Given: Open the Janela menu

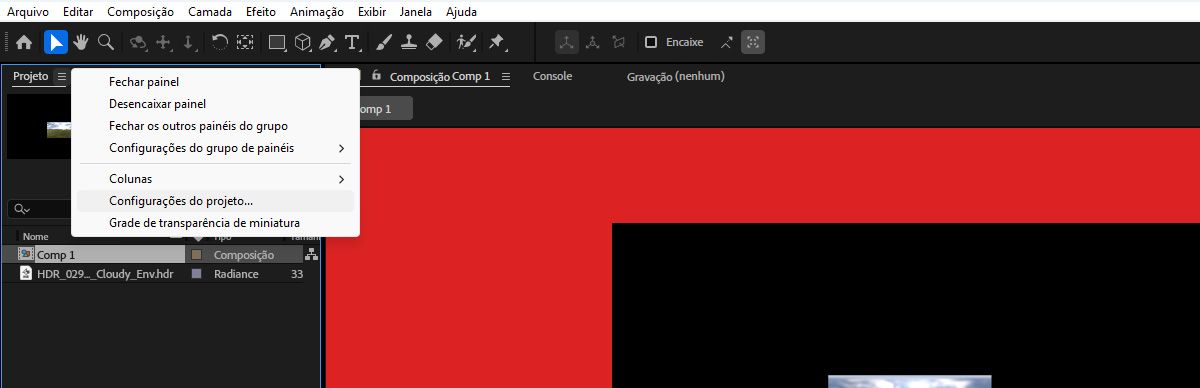Looking at the screenshot, I should [416, 12].
